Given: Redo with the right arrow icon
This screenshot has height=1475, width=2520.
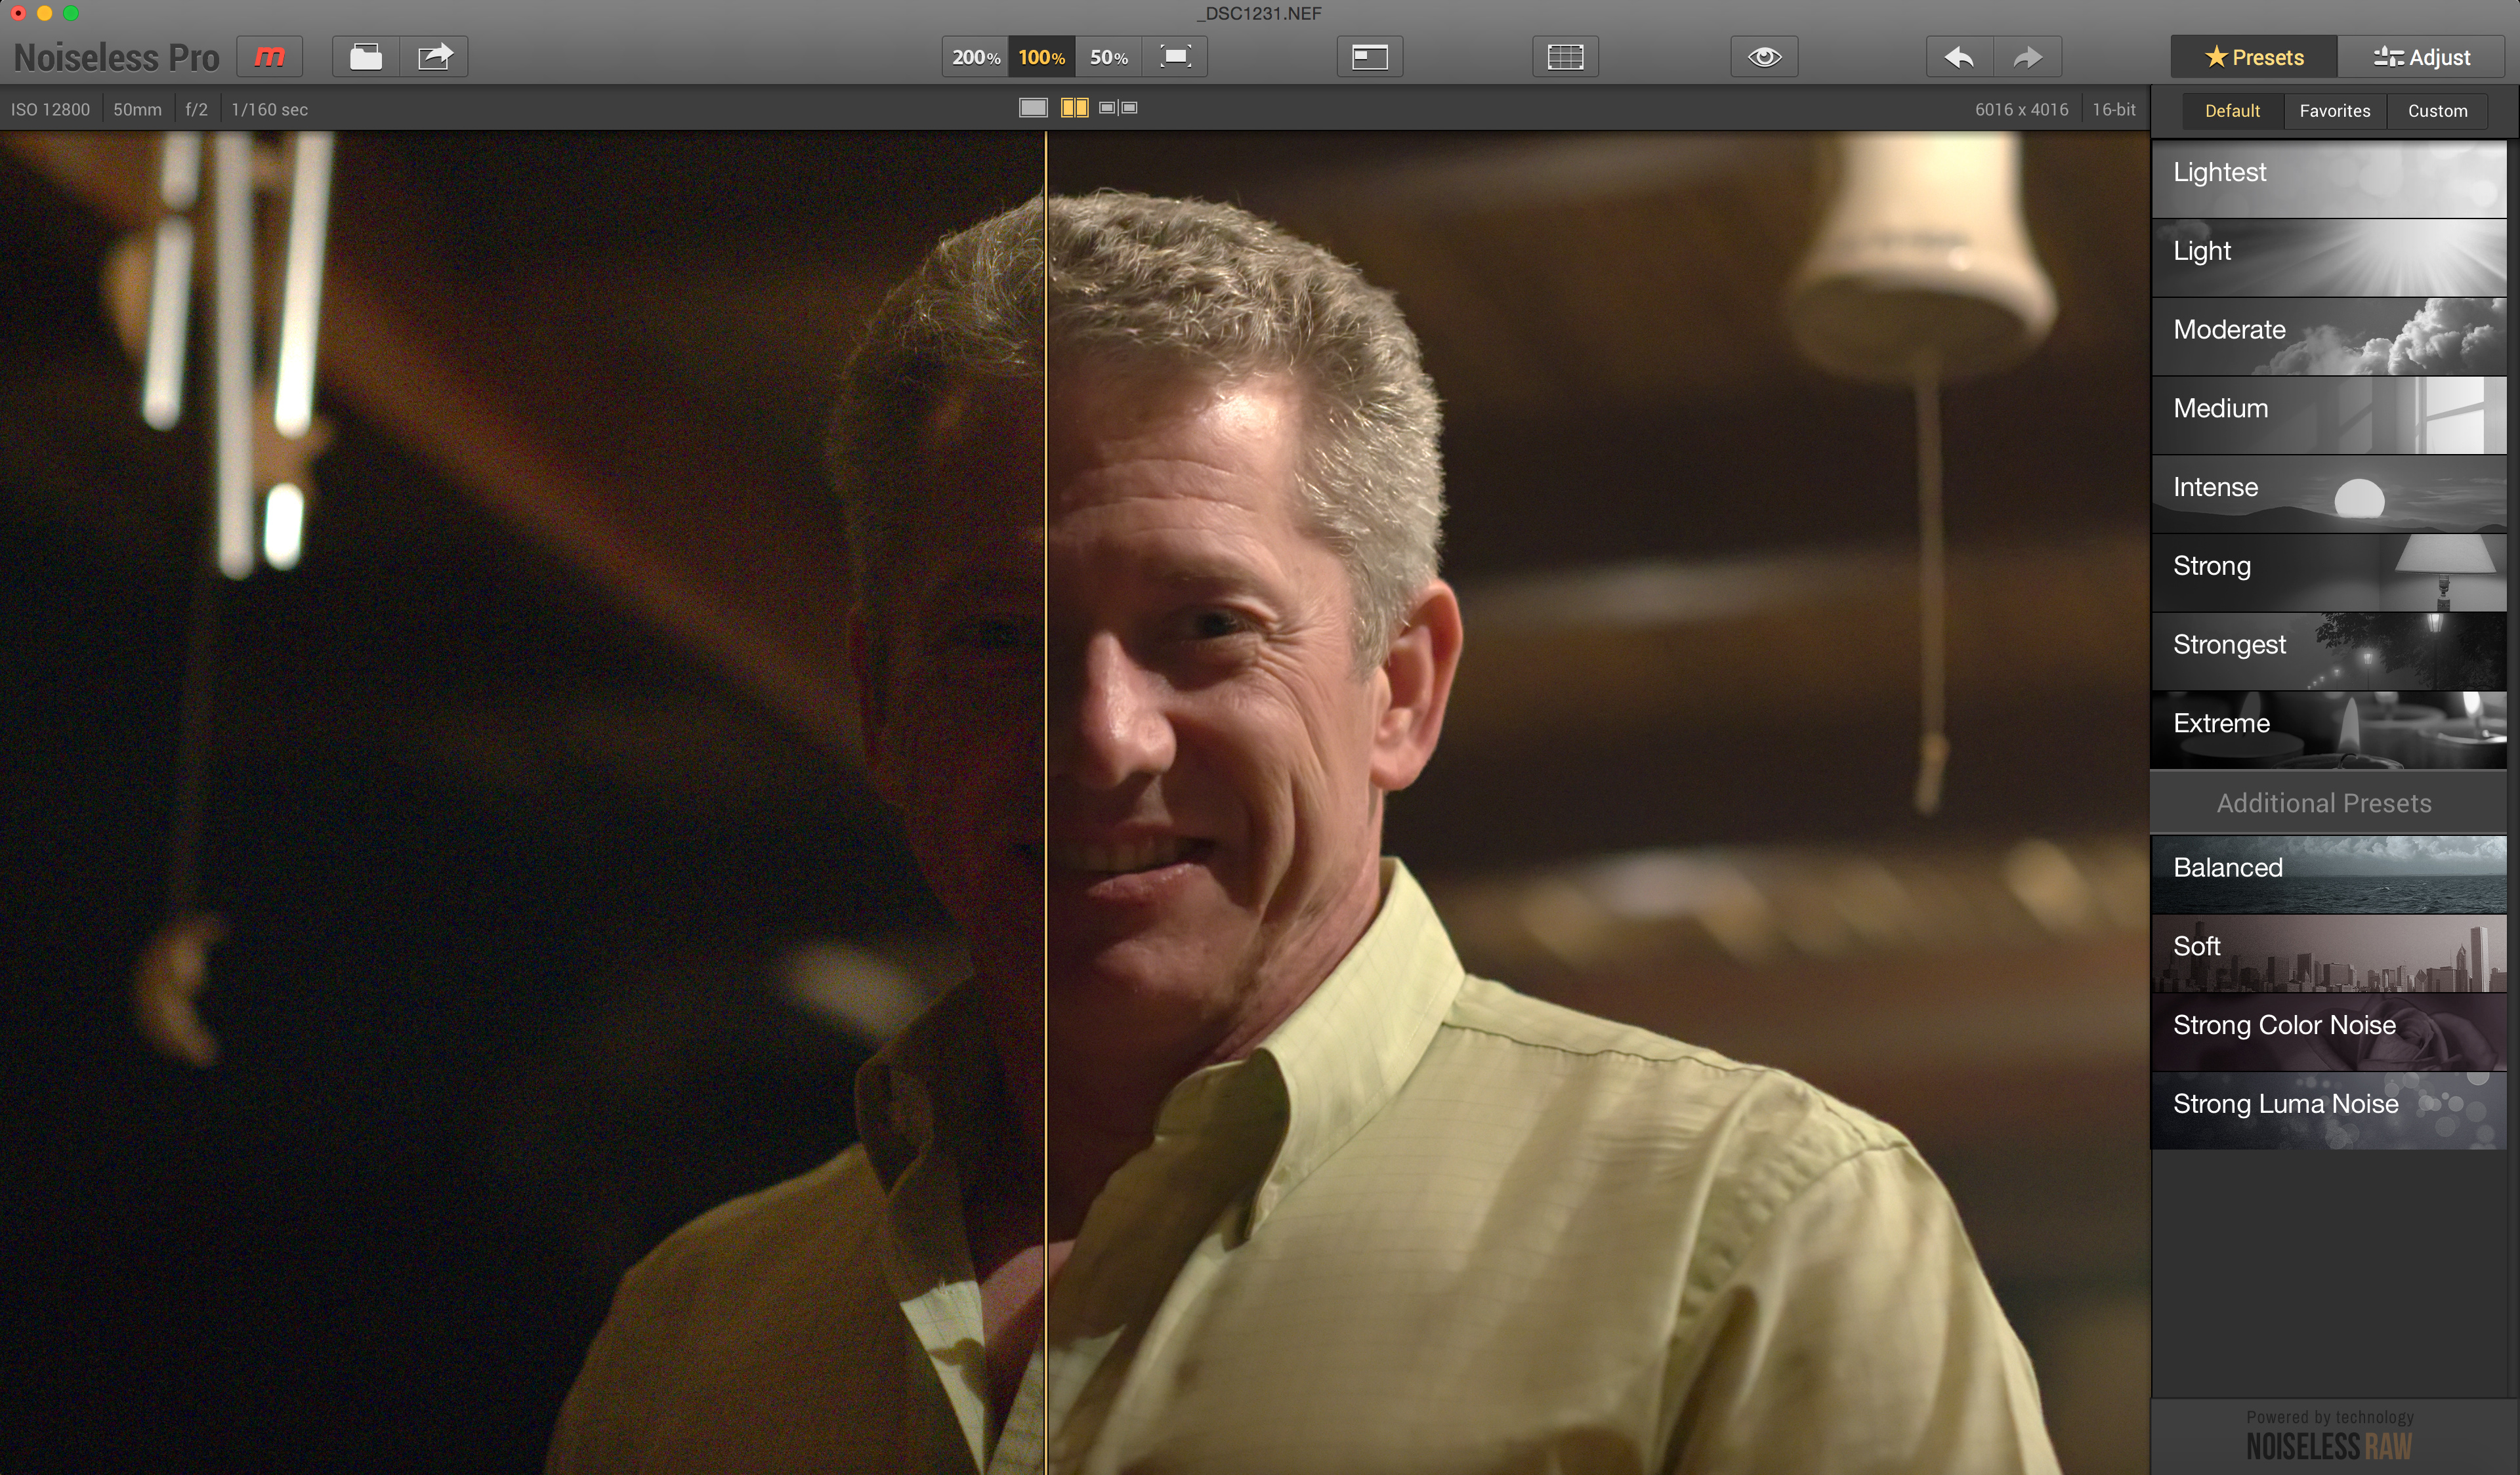Looking at the screenshot, I should 2028,57.
